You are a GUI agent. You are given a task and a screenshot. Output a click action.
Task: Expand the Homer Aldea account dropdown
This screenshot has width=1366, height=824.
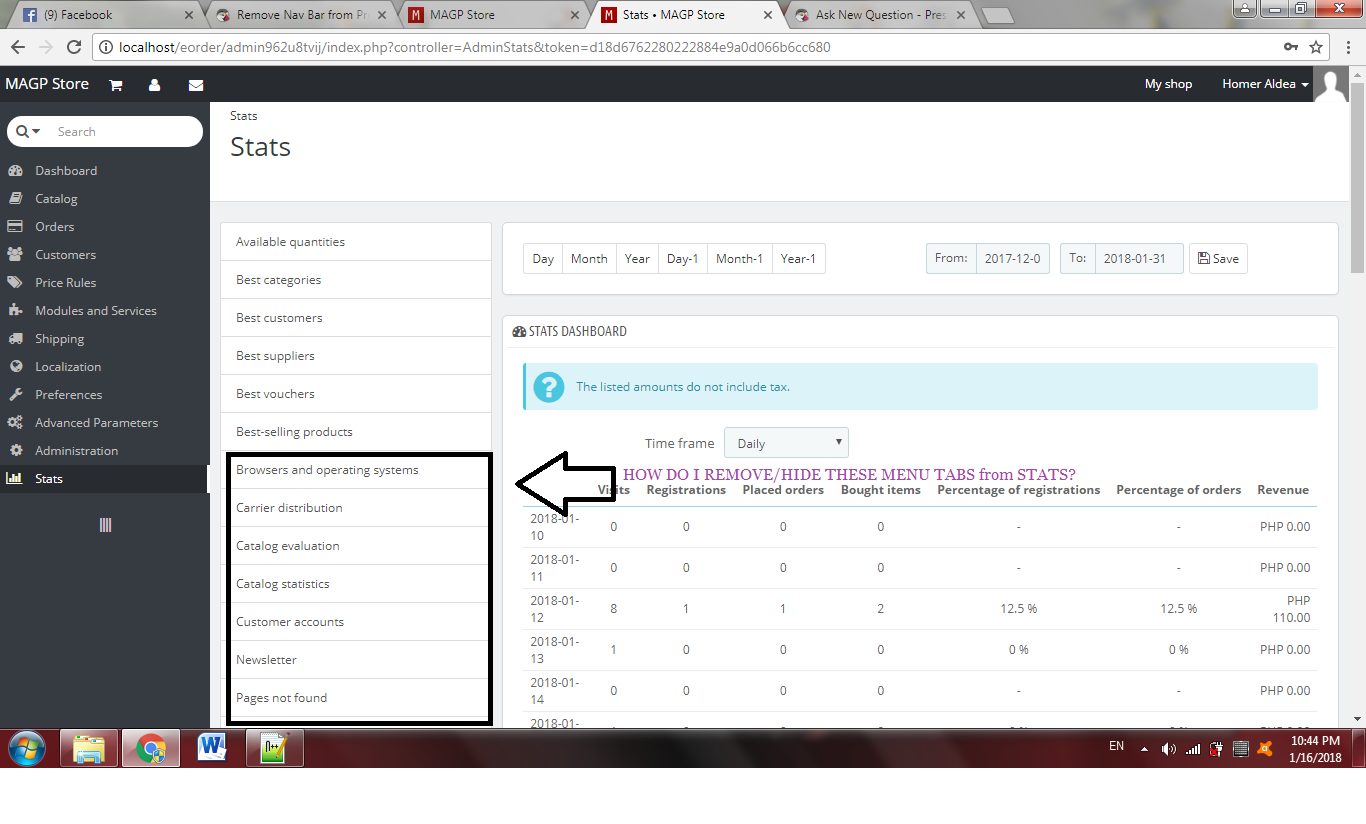click(x=1265, y=85)
